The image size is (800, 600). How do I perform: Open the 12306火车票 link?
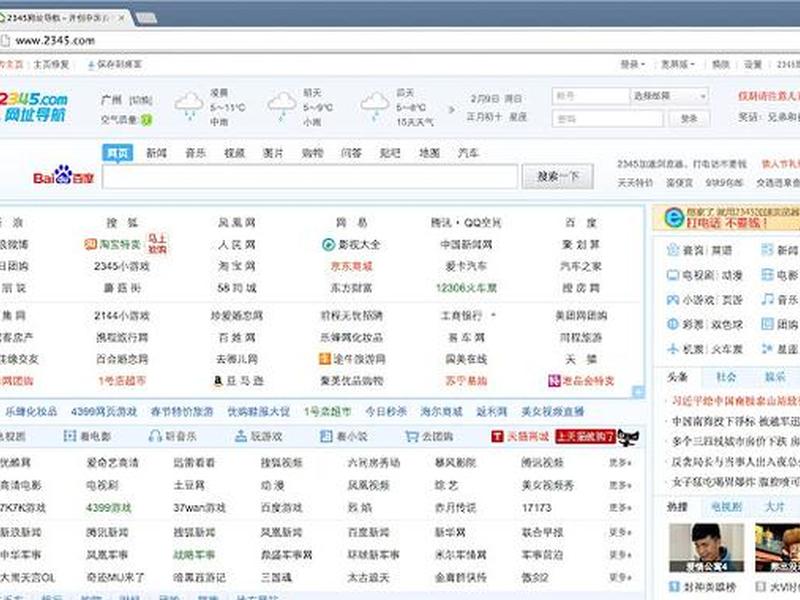click(466, 288)
